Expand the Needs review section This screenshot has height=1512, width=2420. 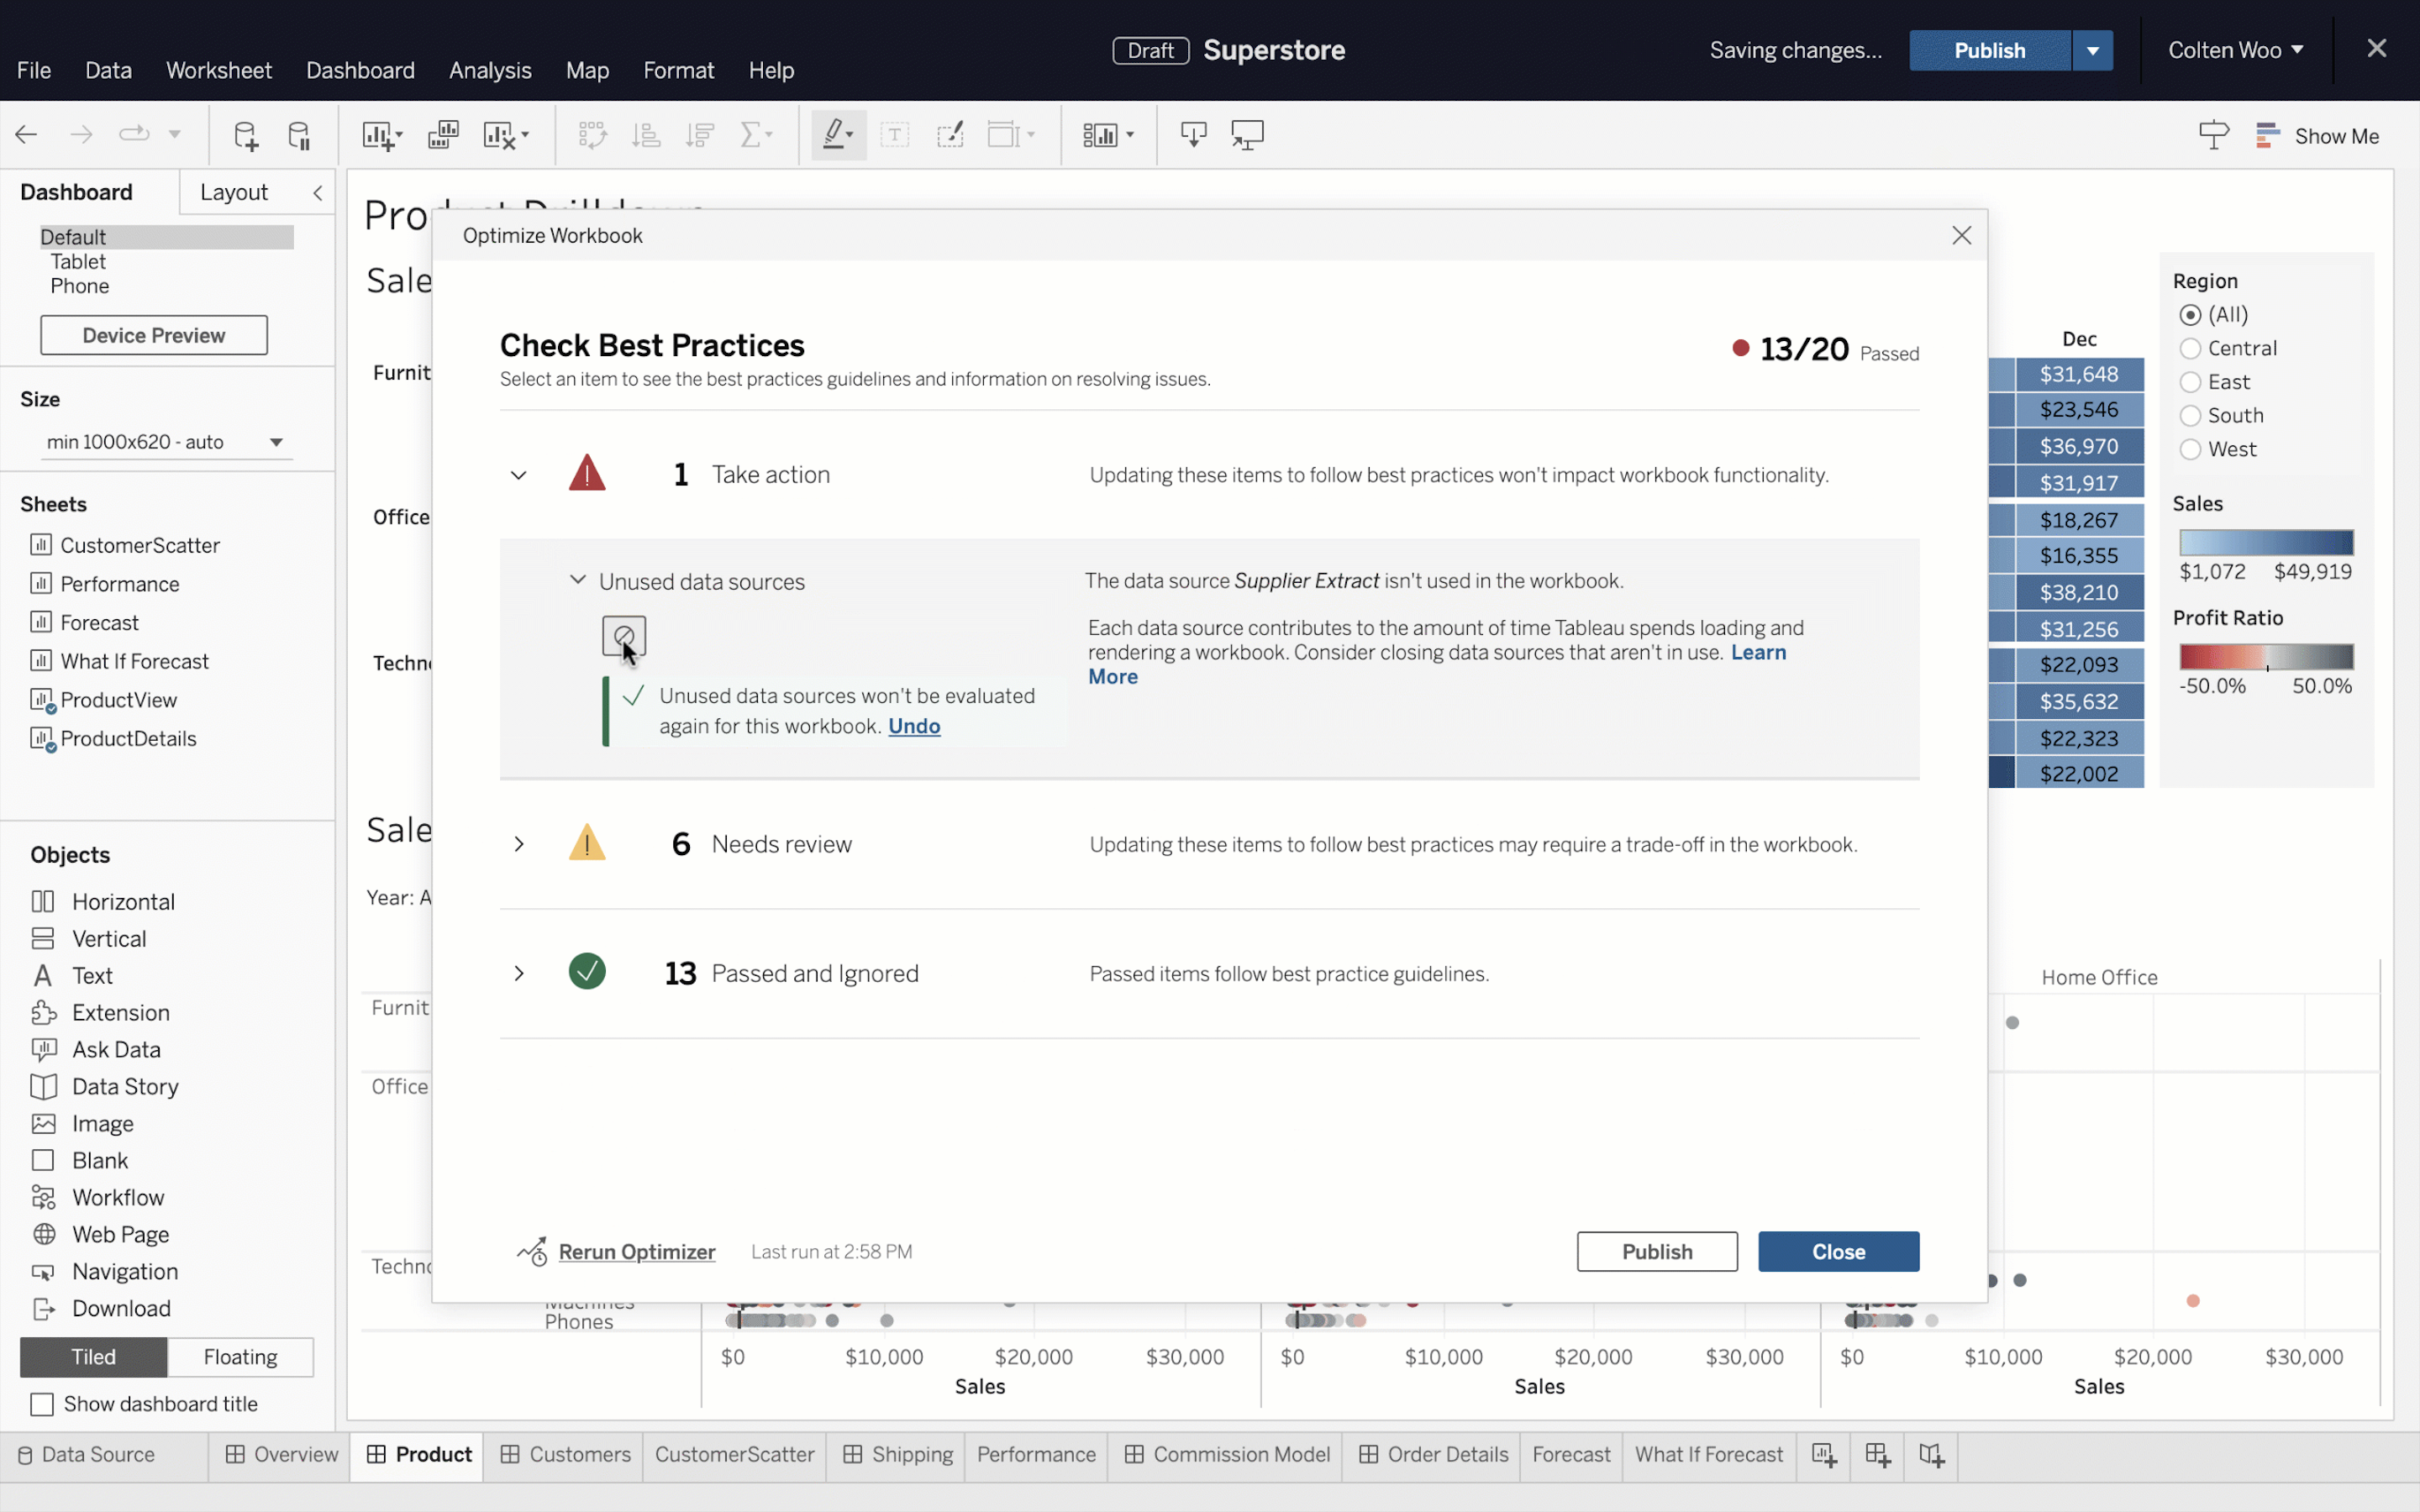point(519,844)
